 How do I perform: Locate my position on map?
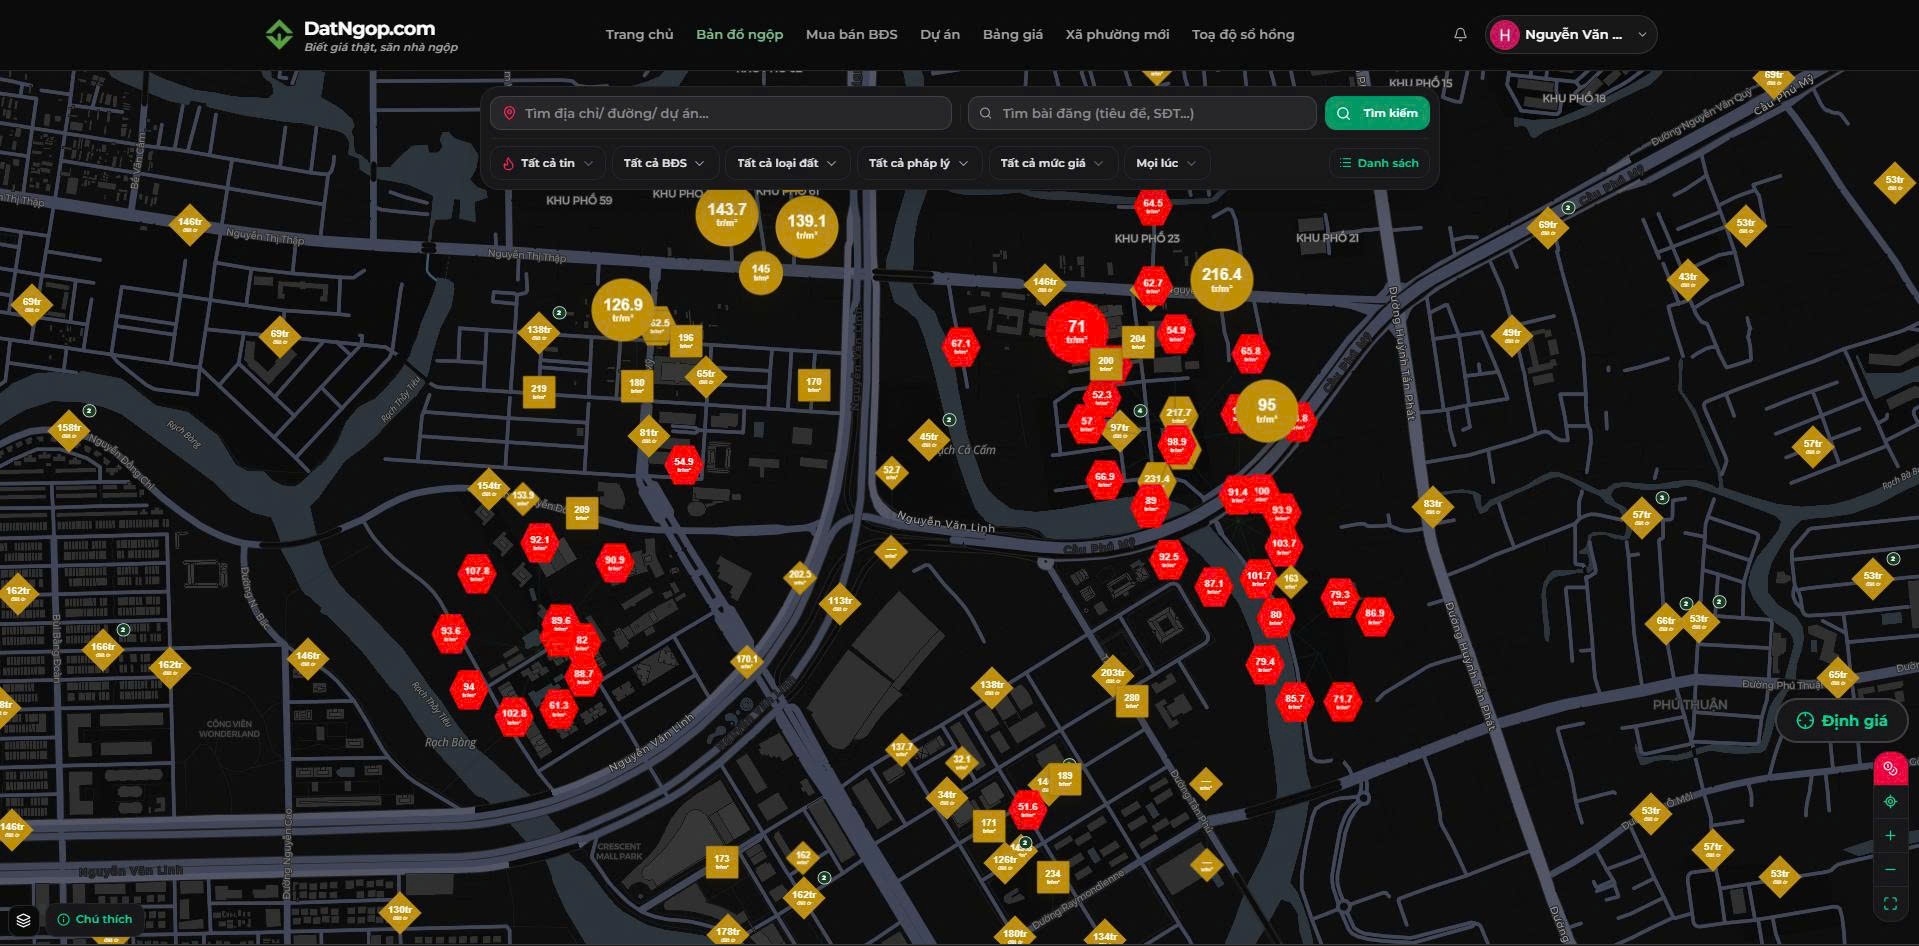1890,802
